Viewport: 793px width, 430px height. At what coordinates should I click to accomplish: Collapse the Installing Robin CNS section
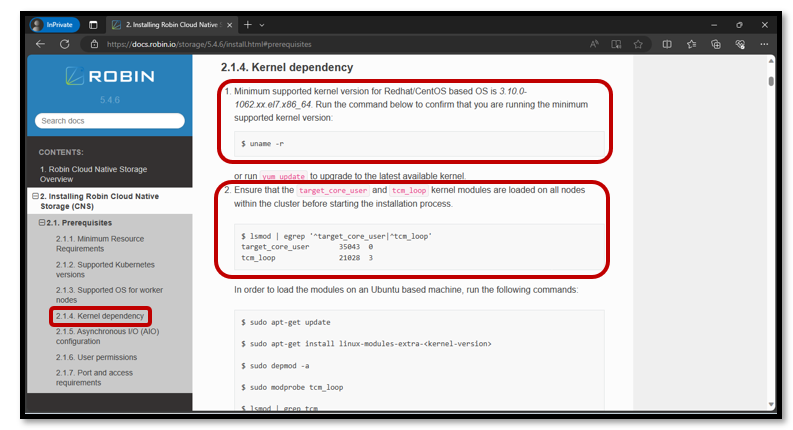pos(35,196)
